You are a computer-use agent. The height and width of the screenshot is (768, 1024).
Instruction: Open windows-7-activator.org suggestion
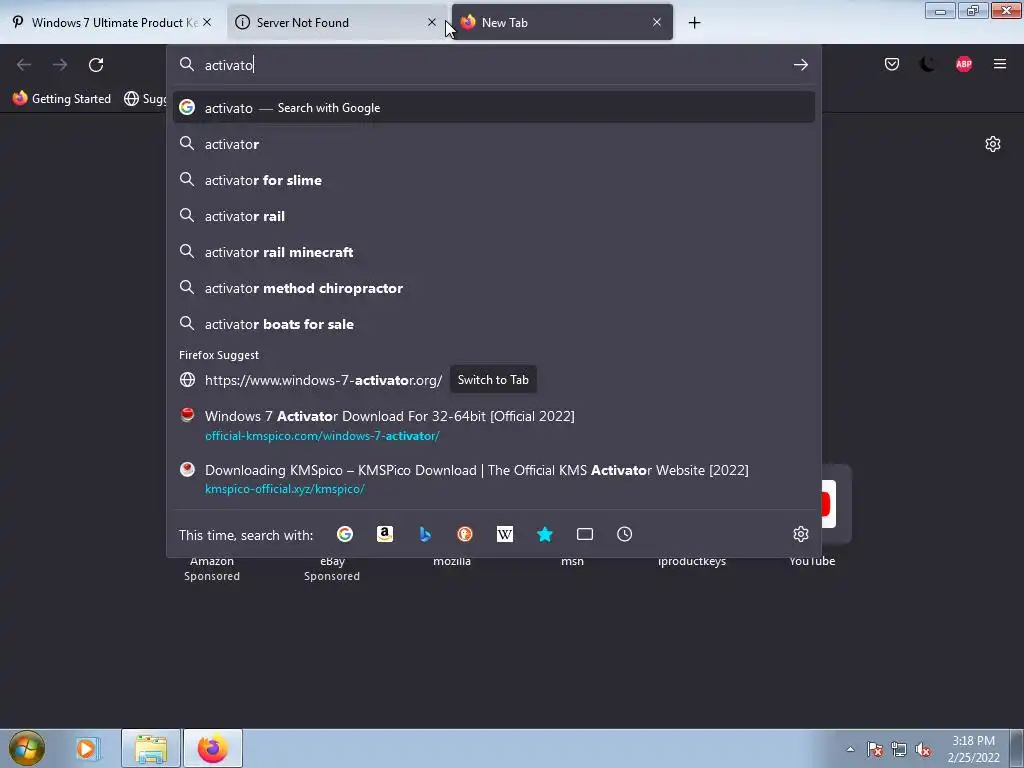click(x=494, y=379)
